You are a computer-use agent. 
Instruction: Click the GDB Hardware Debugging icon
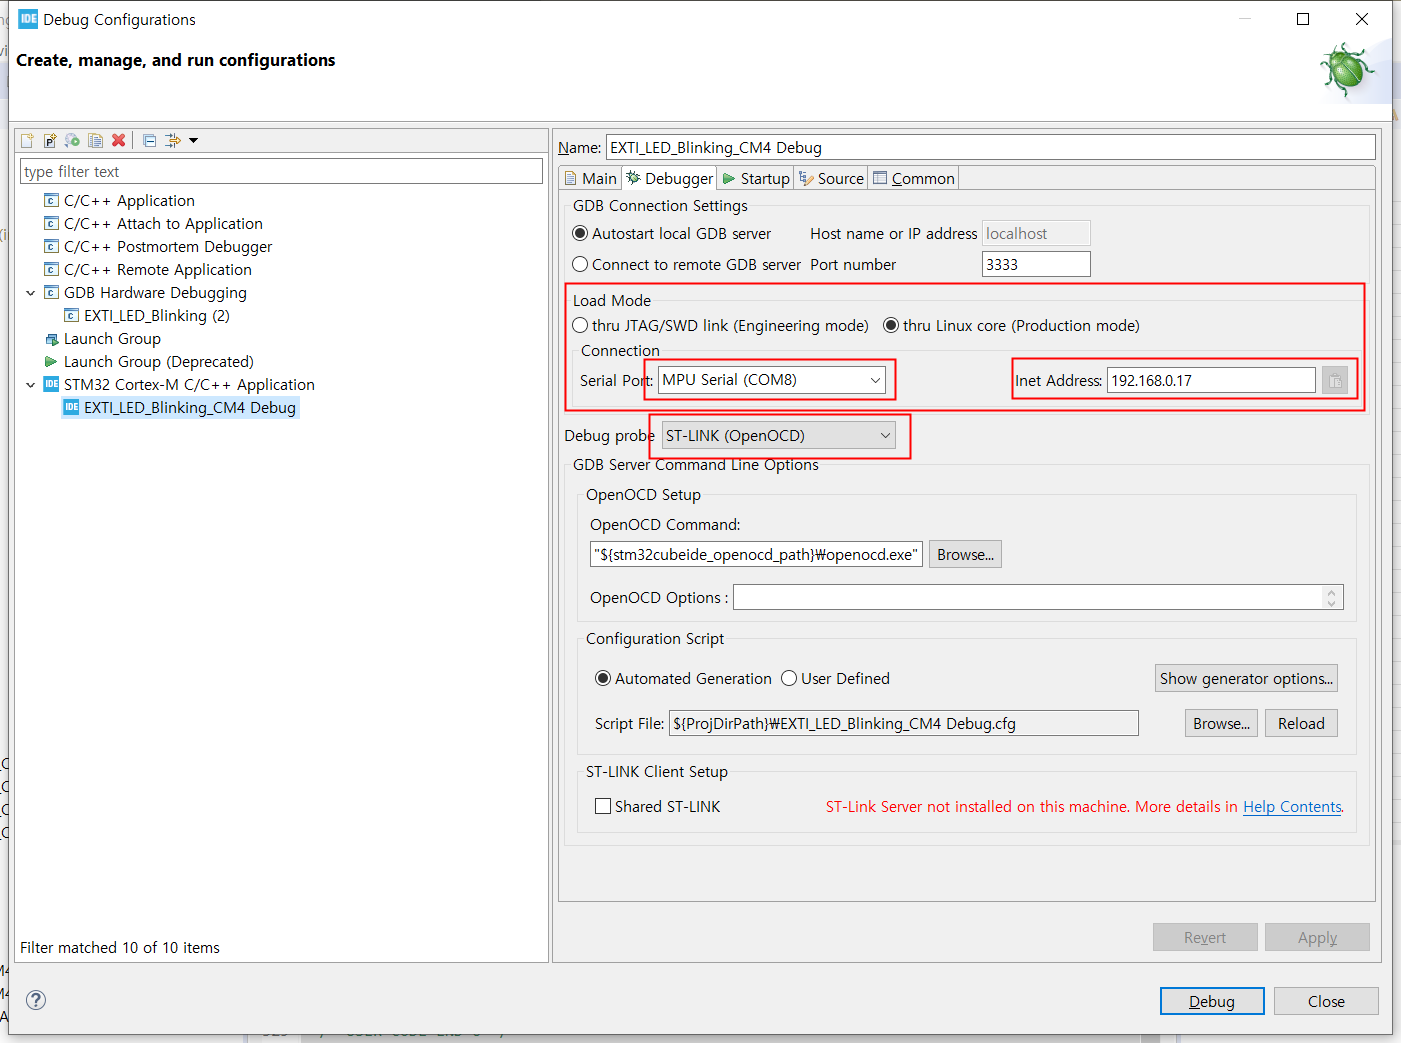coord(51,292)
